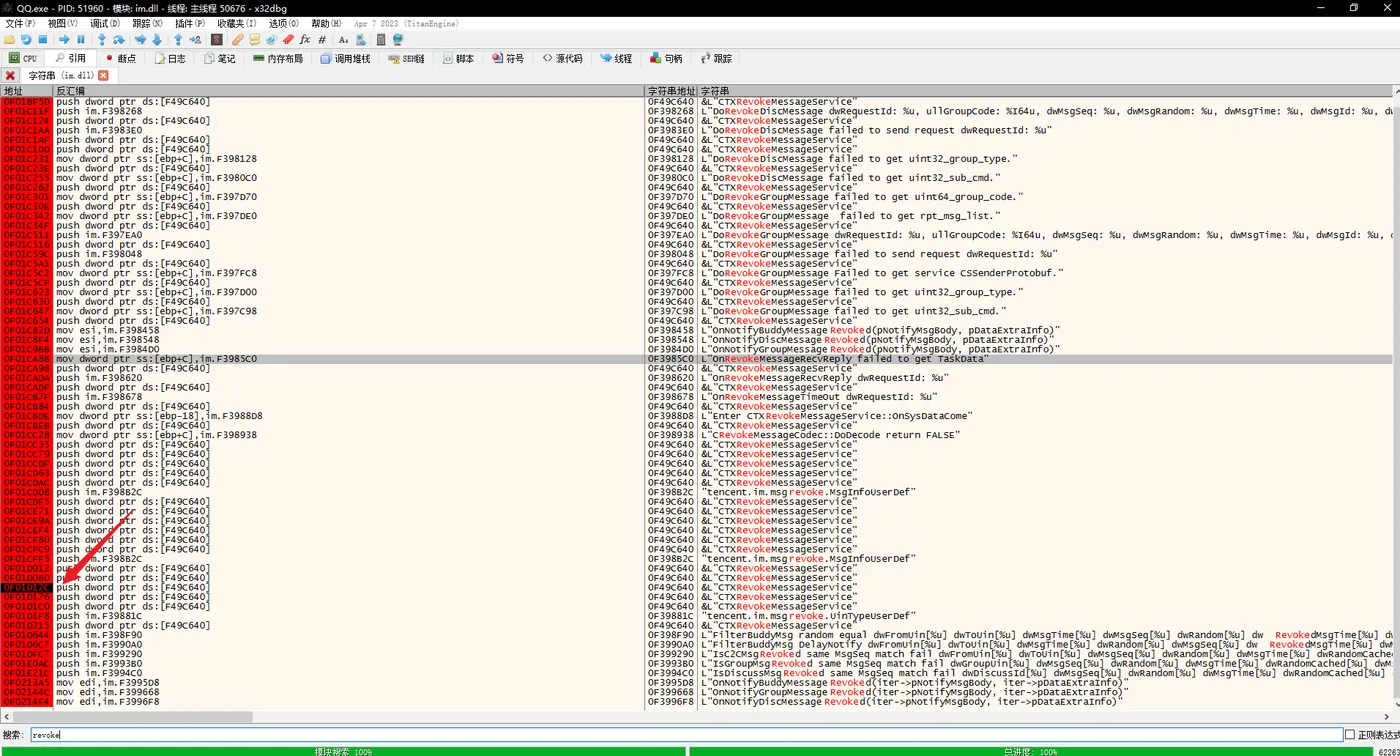Click the restart debuggee toolbar icon
This screenshot has width=1400, height=756.
point(26,40)
